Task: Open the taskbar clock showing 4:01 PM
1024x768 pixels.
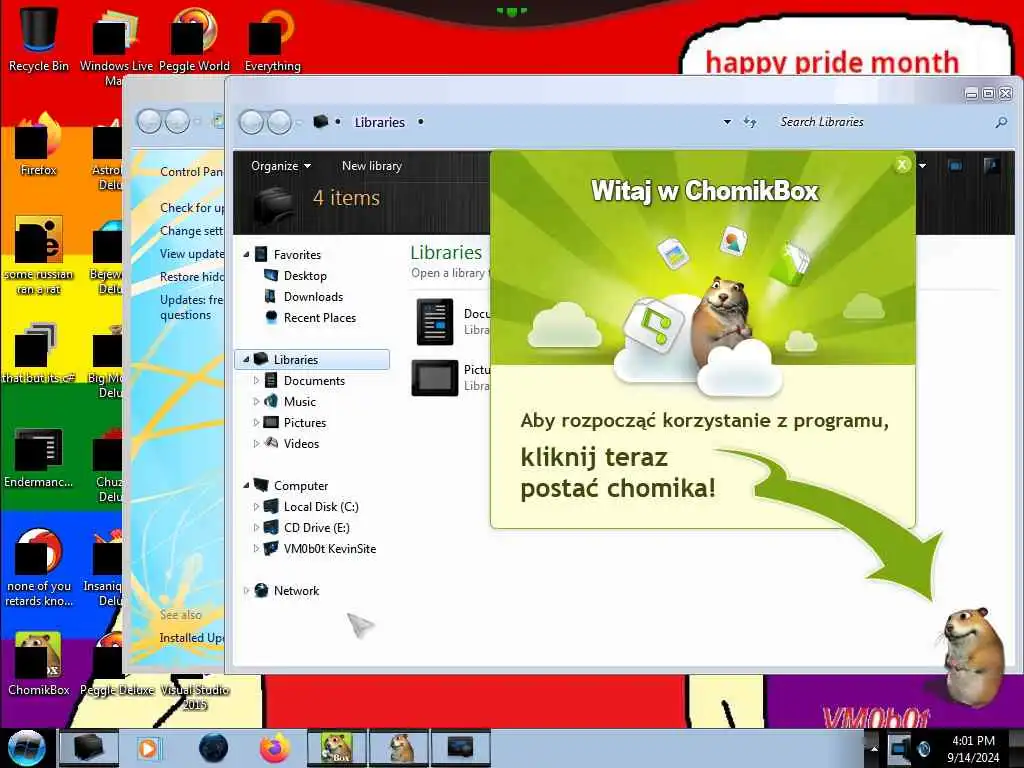Action: 973,749
